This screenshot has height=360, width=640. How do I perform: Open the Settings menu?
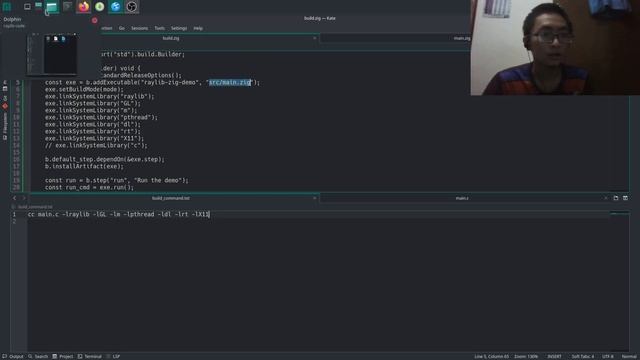179,28
